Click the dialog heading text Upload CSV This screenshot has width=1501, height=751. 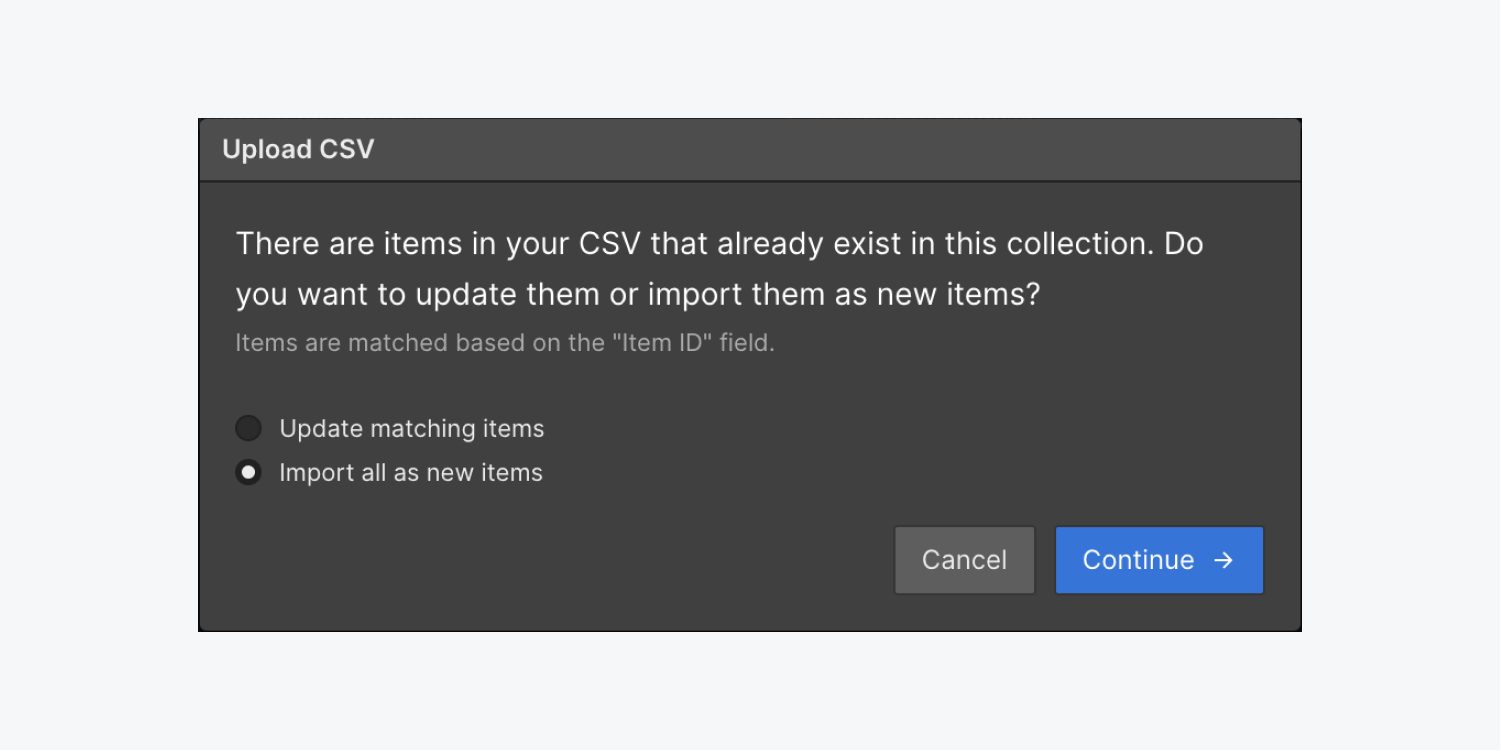click(x=297, y=149)
